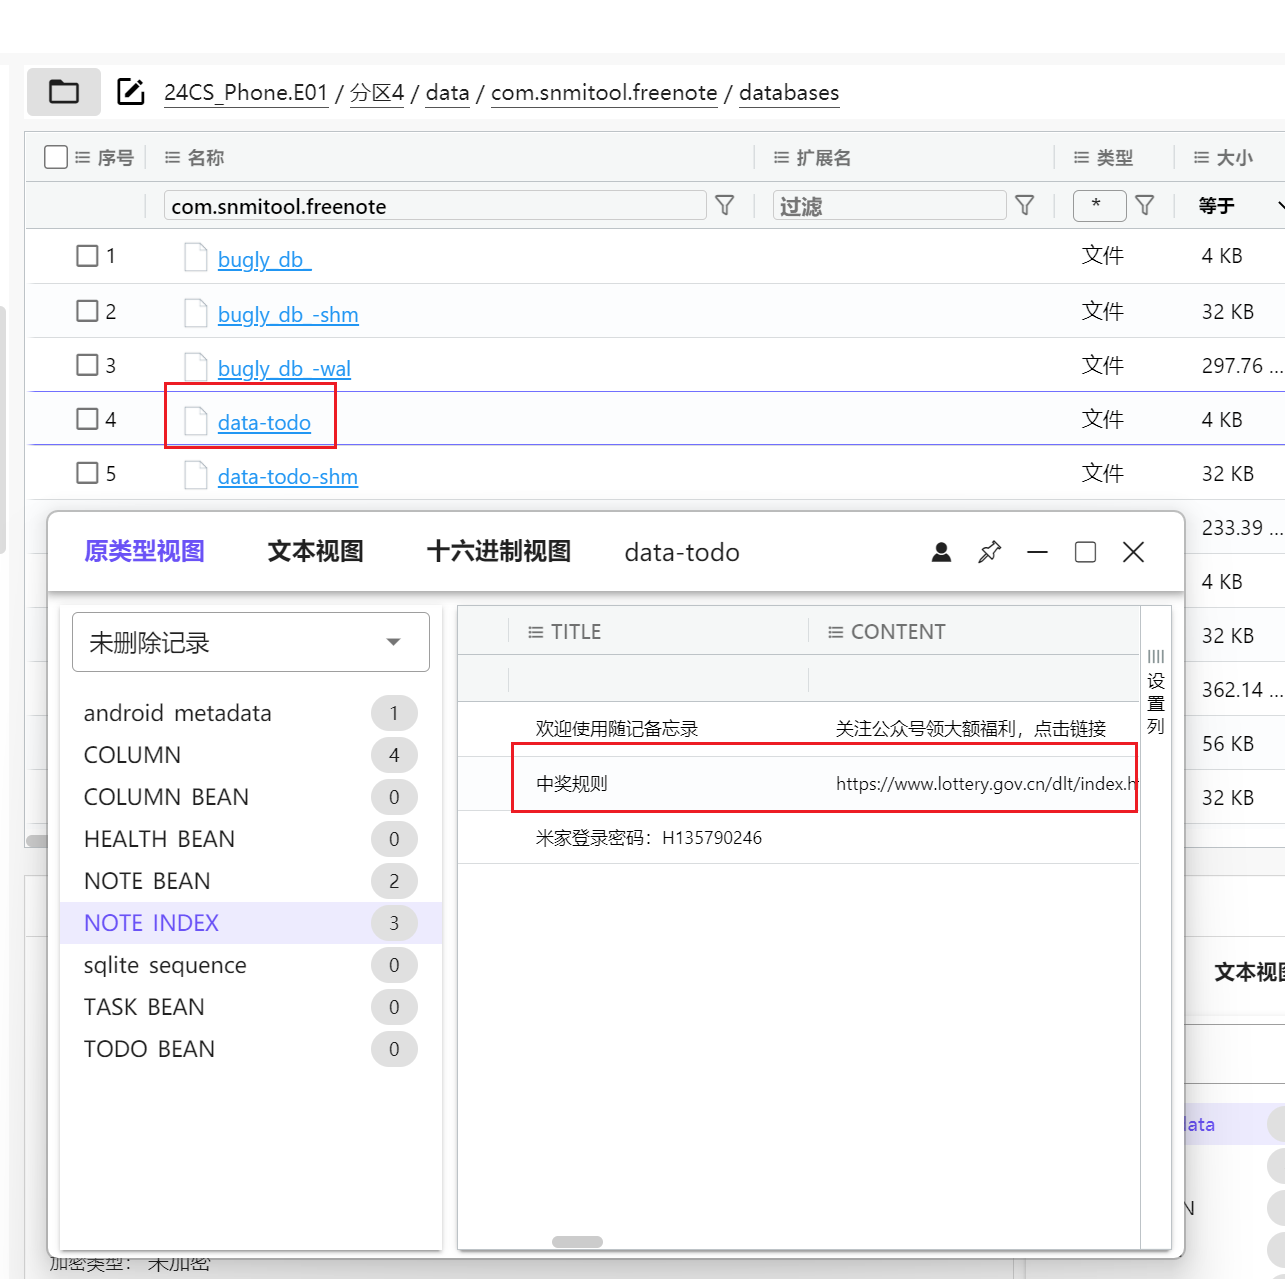Toggle the select-all checkbox in header

click(x=56, y=157)
